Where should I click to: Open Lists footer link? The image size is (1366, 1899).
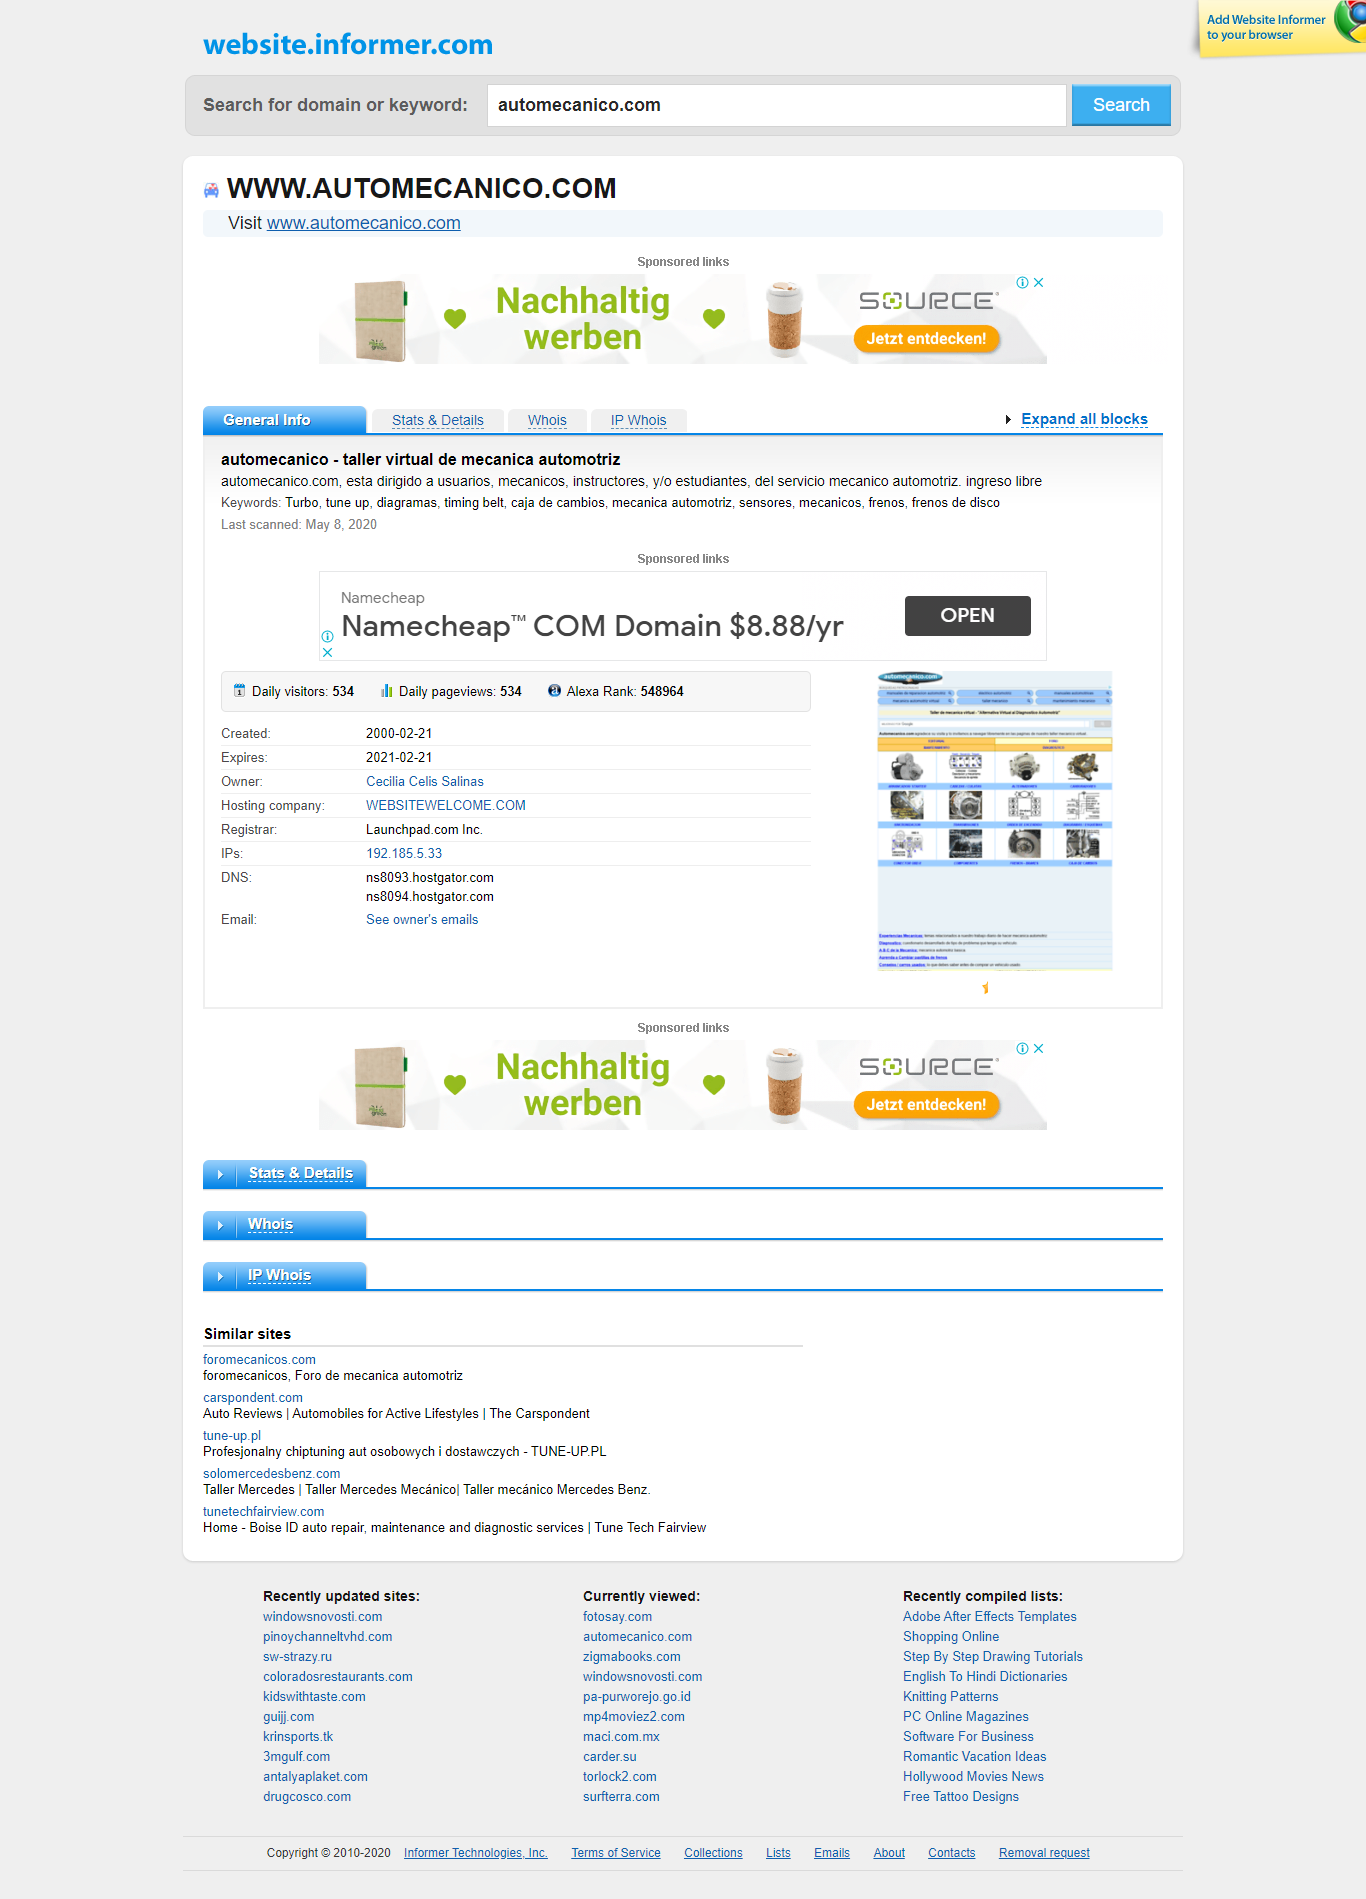click(x=778, y=1853)
